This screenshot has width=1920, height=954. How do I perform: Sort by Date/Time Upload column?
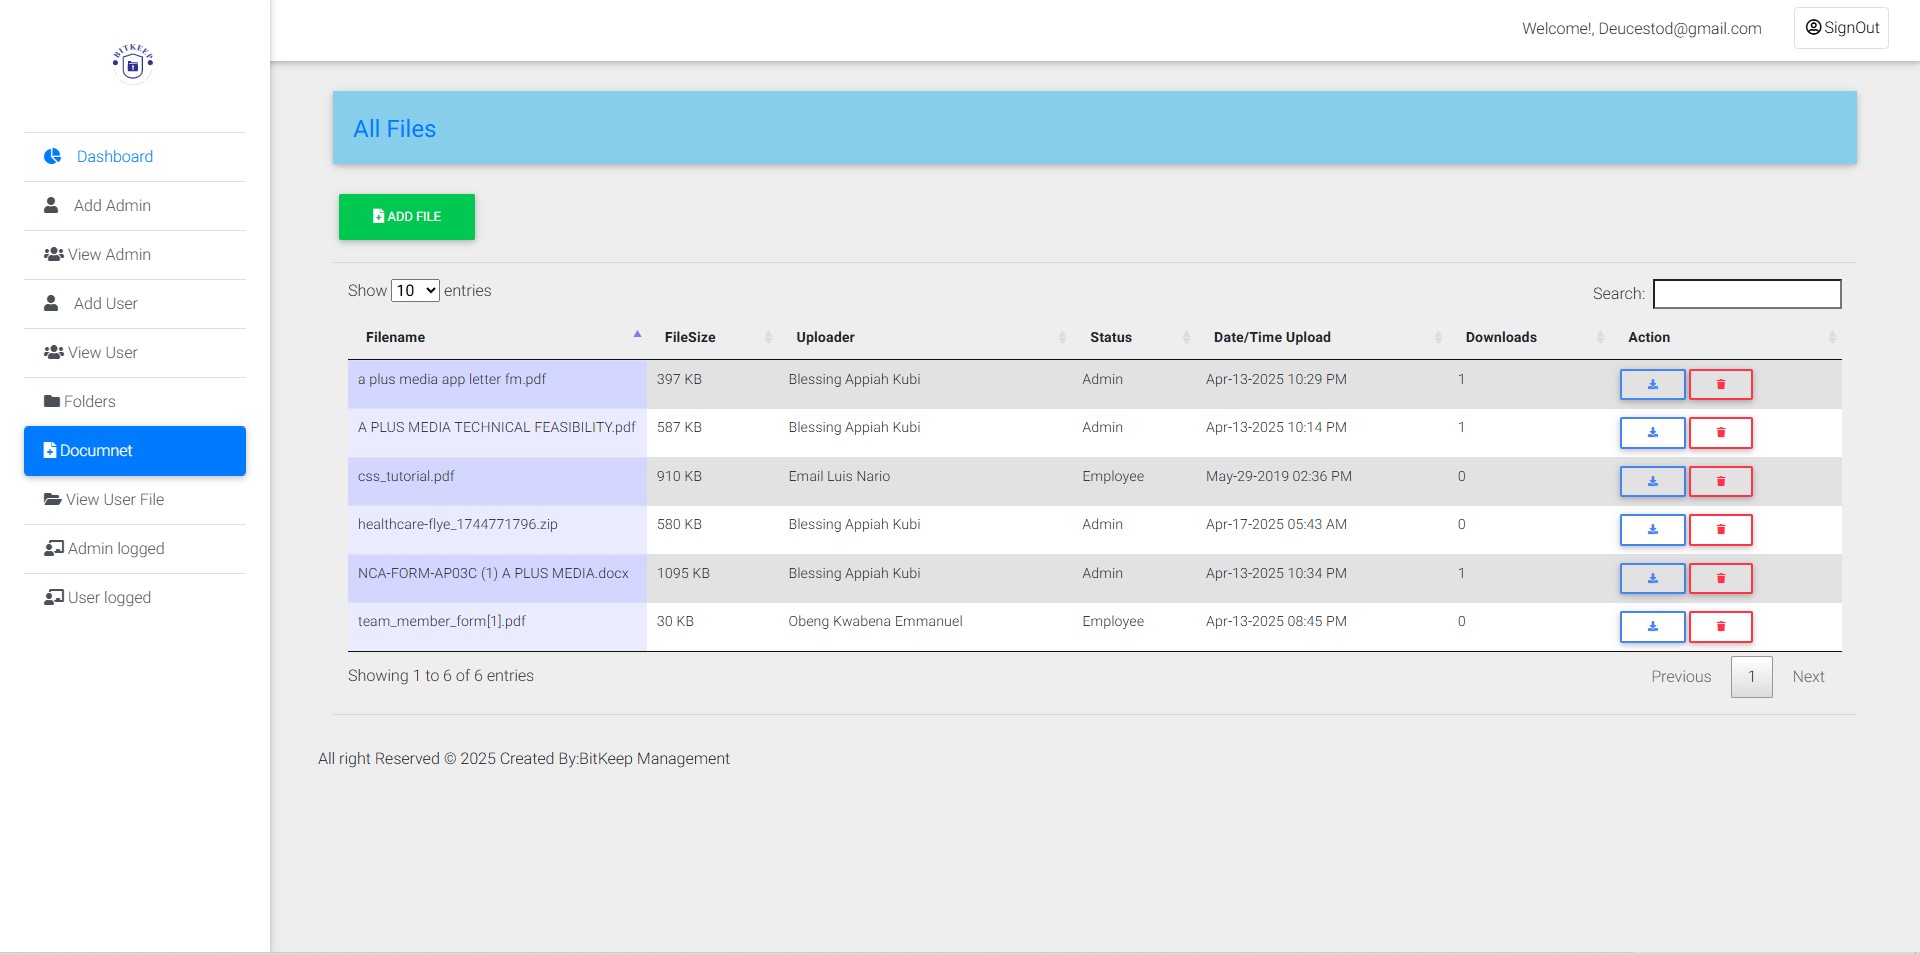1272,338
